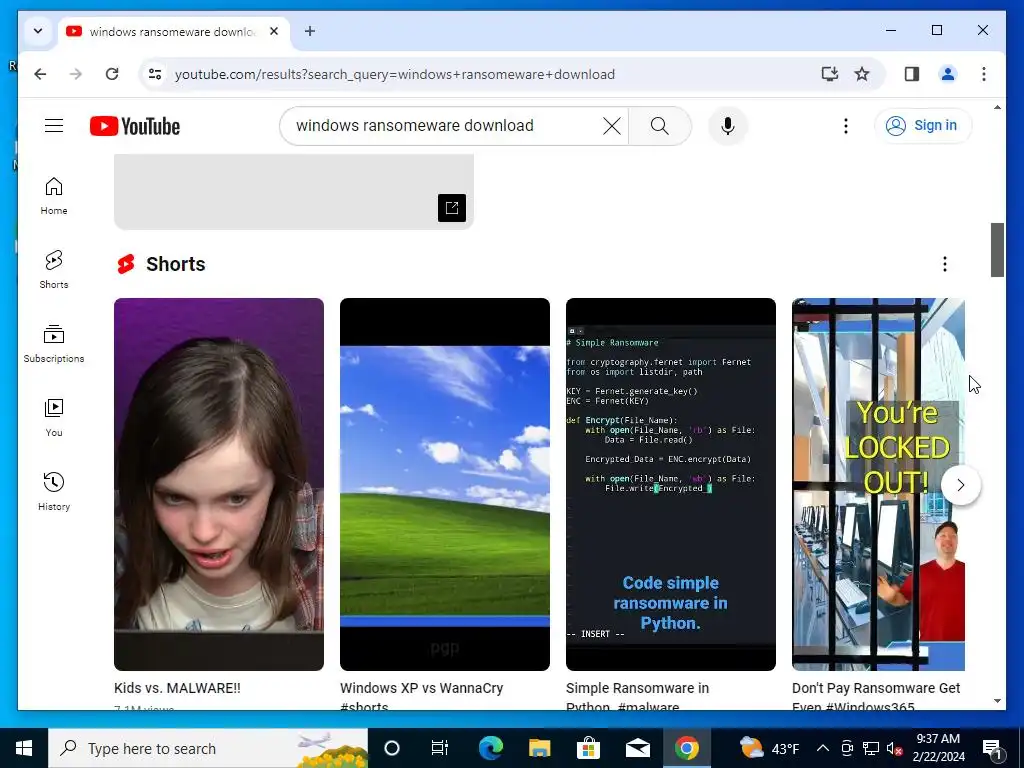This screenshot has width=1024, height=768.
Task: Open Mail app from taskbar
Action: click(637, 748)
